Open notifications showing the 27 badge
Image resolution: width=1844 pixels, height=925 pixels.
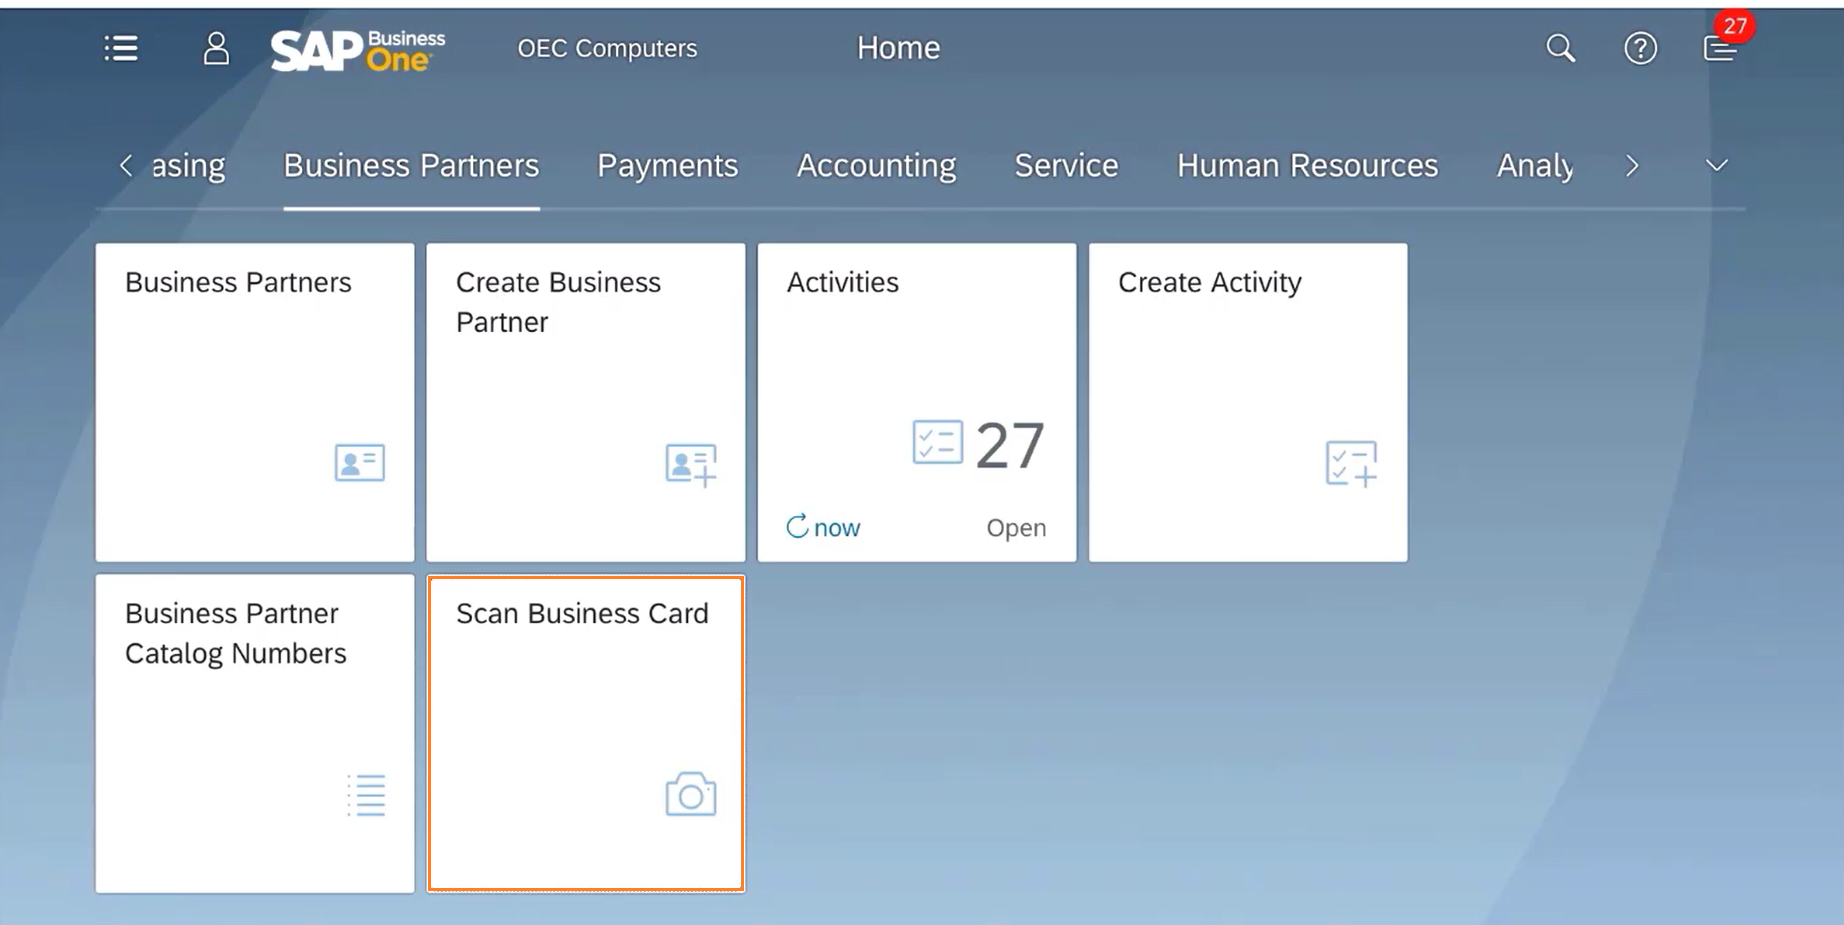1721,47
